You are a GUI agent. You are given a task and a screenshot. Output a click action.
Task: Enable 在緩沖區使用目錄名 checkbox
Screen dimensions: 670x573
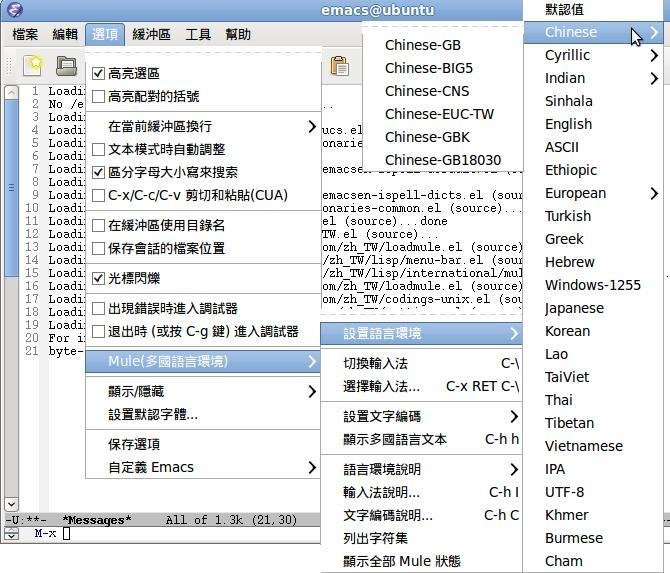98,226
